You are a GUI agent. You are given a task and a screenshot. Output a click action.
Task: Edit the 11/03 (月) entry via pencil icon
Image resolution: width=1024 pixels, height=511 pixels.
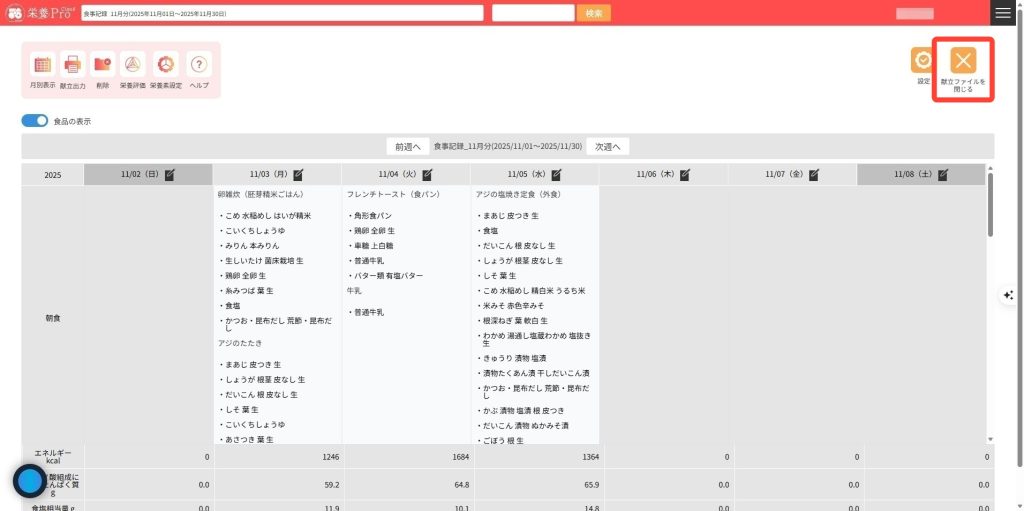point(298,174)
